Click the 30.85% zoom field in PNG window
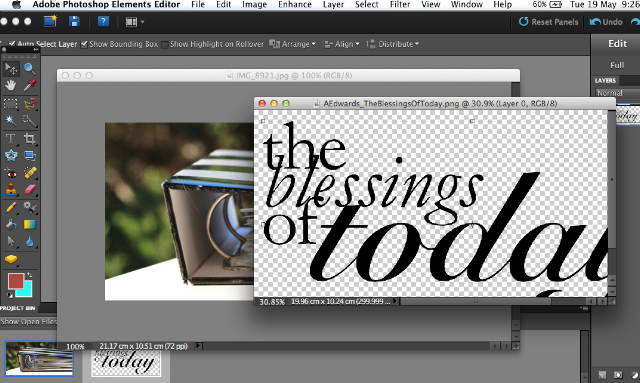Screen dimensions: 640x383 tap(271, 302)
